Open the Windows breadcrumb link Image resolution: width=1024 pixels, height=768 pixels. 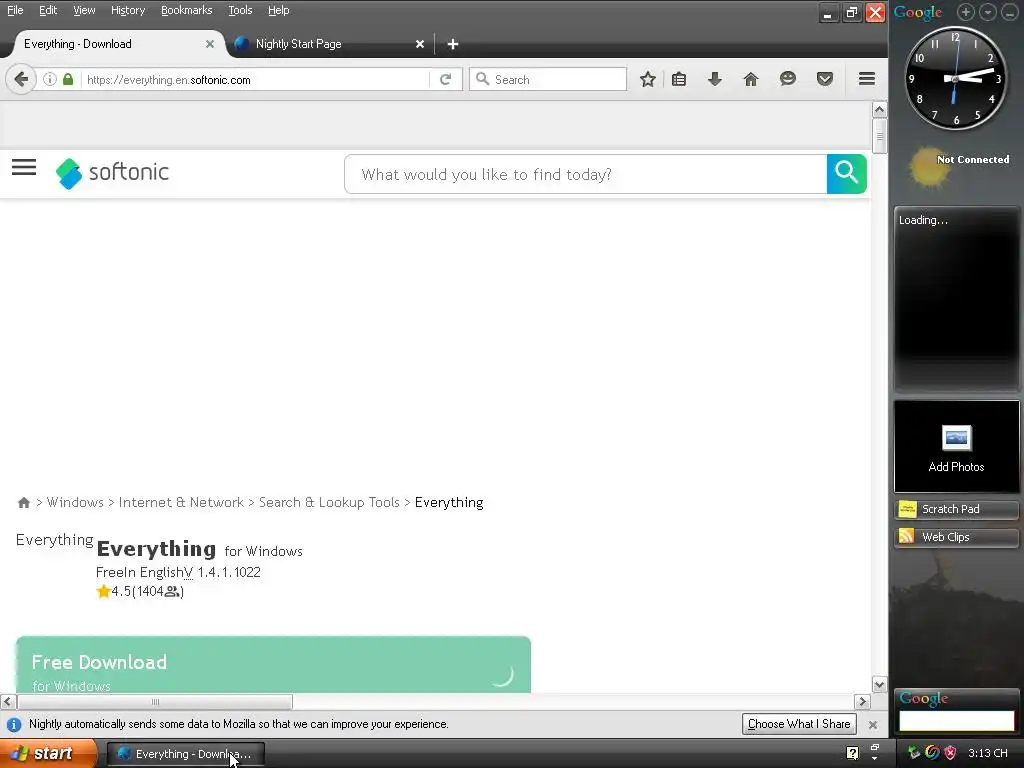click(x=75, y=502)
